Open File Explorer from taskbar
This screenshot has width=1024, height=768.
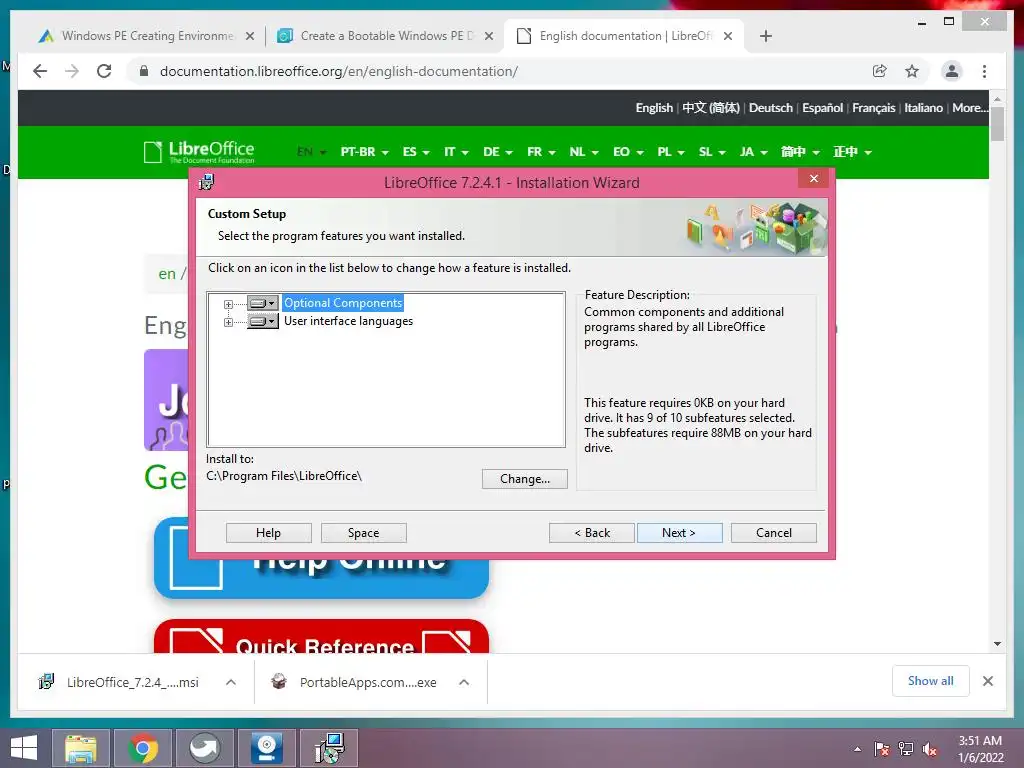pyautogui.click(x=80, y=748)
